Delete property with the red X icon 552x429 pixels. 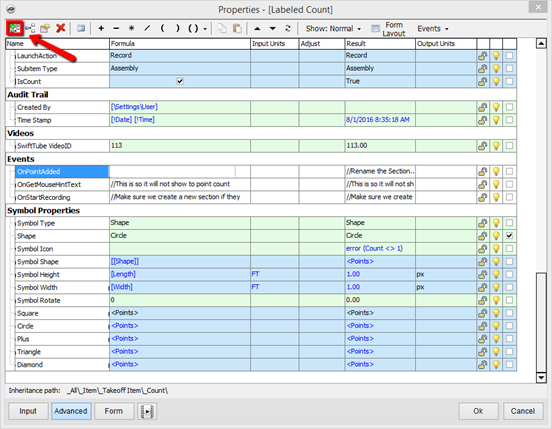61,28
